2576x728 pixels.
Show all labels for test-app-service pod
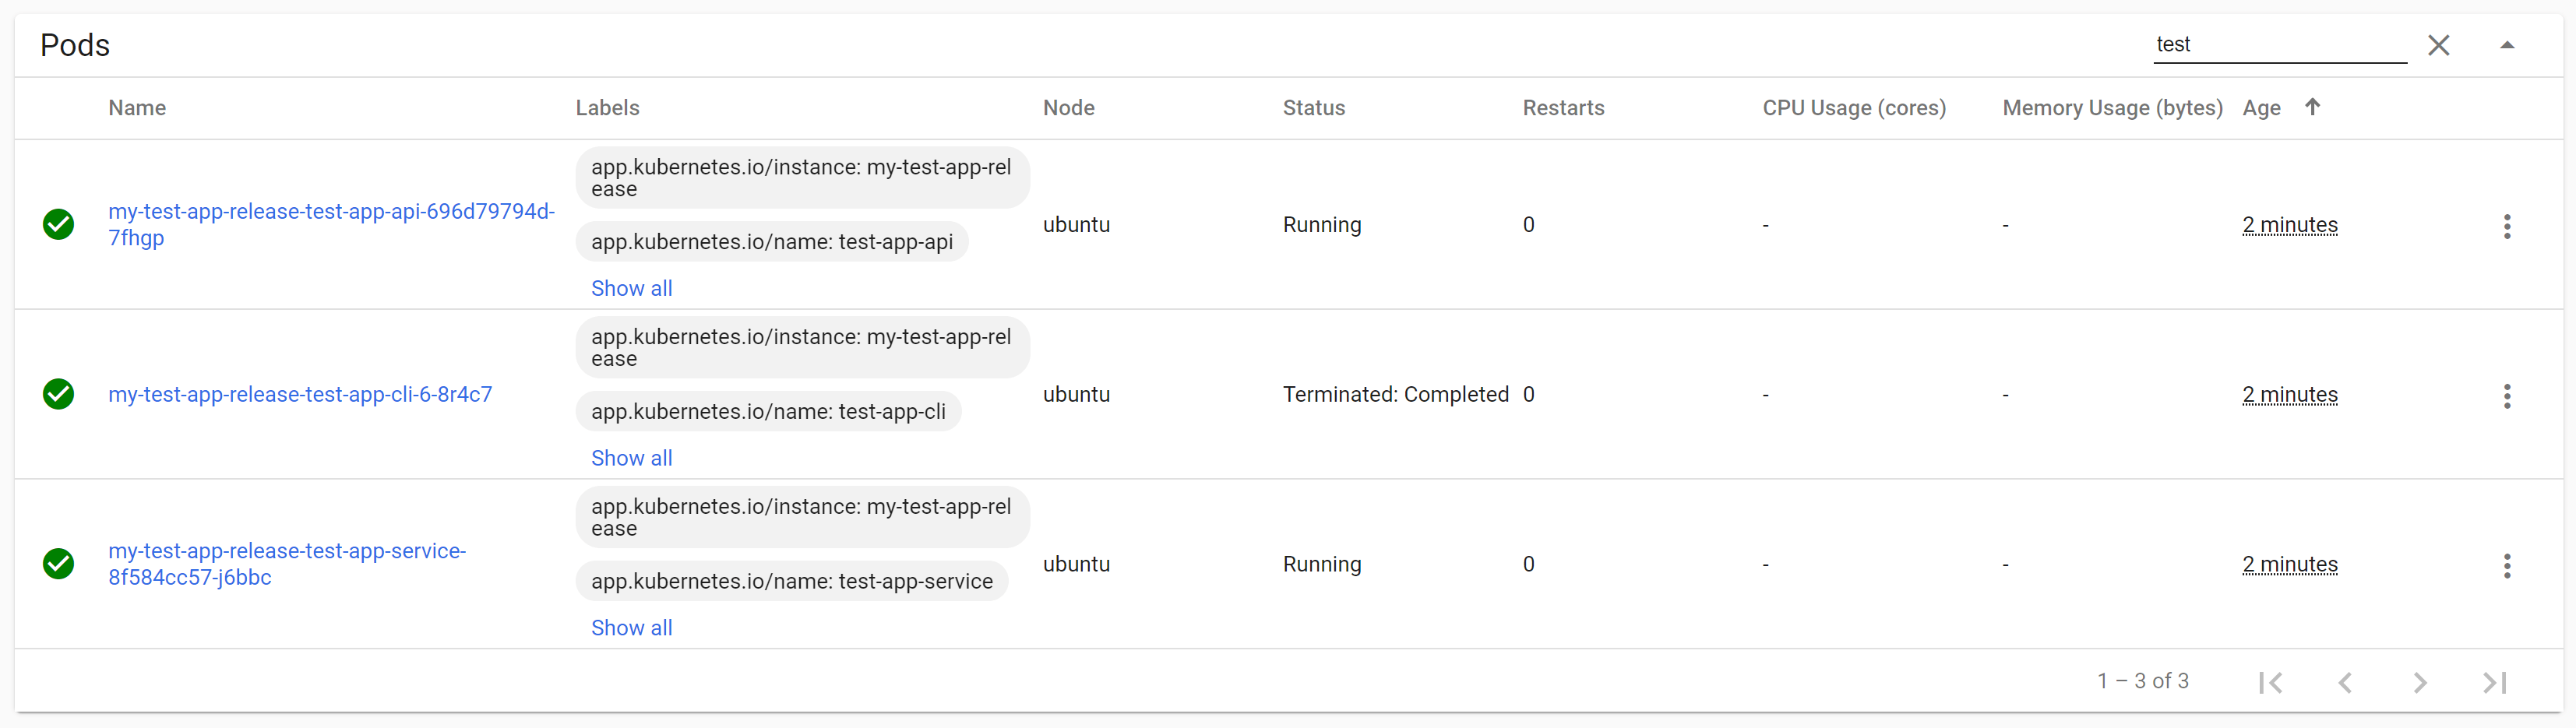[631, 628]
